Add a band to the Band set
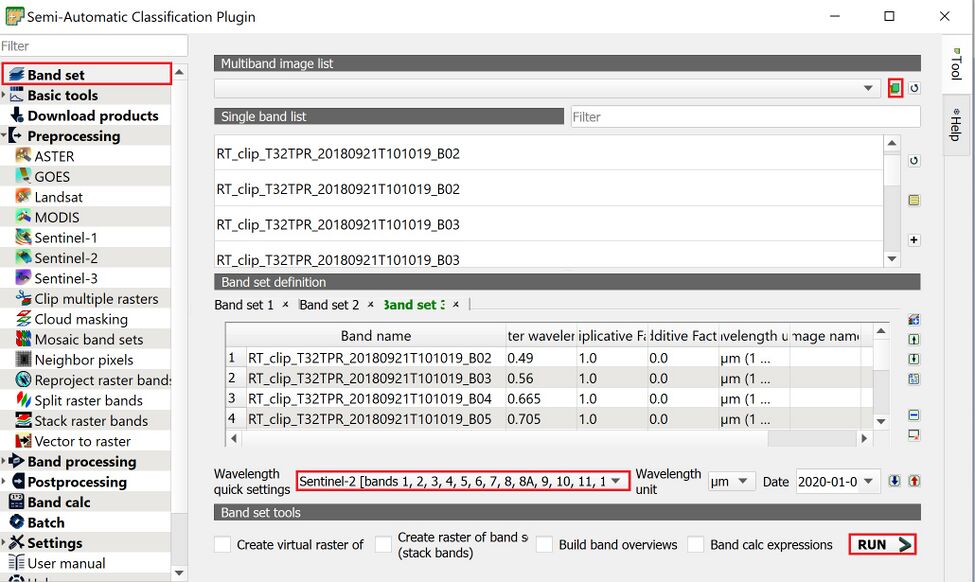This screenshot has height=582, width=975. tap(911, 240)
